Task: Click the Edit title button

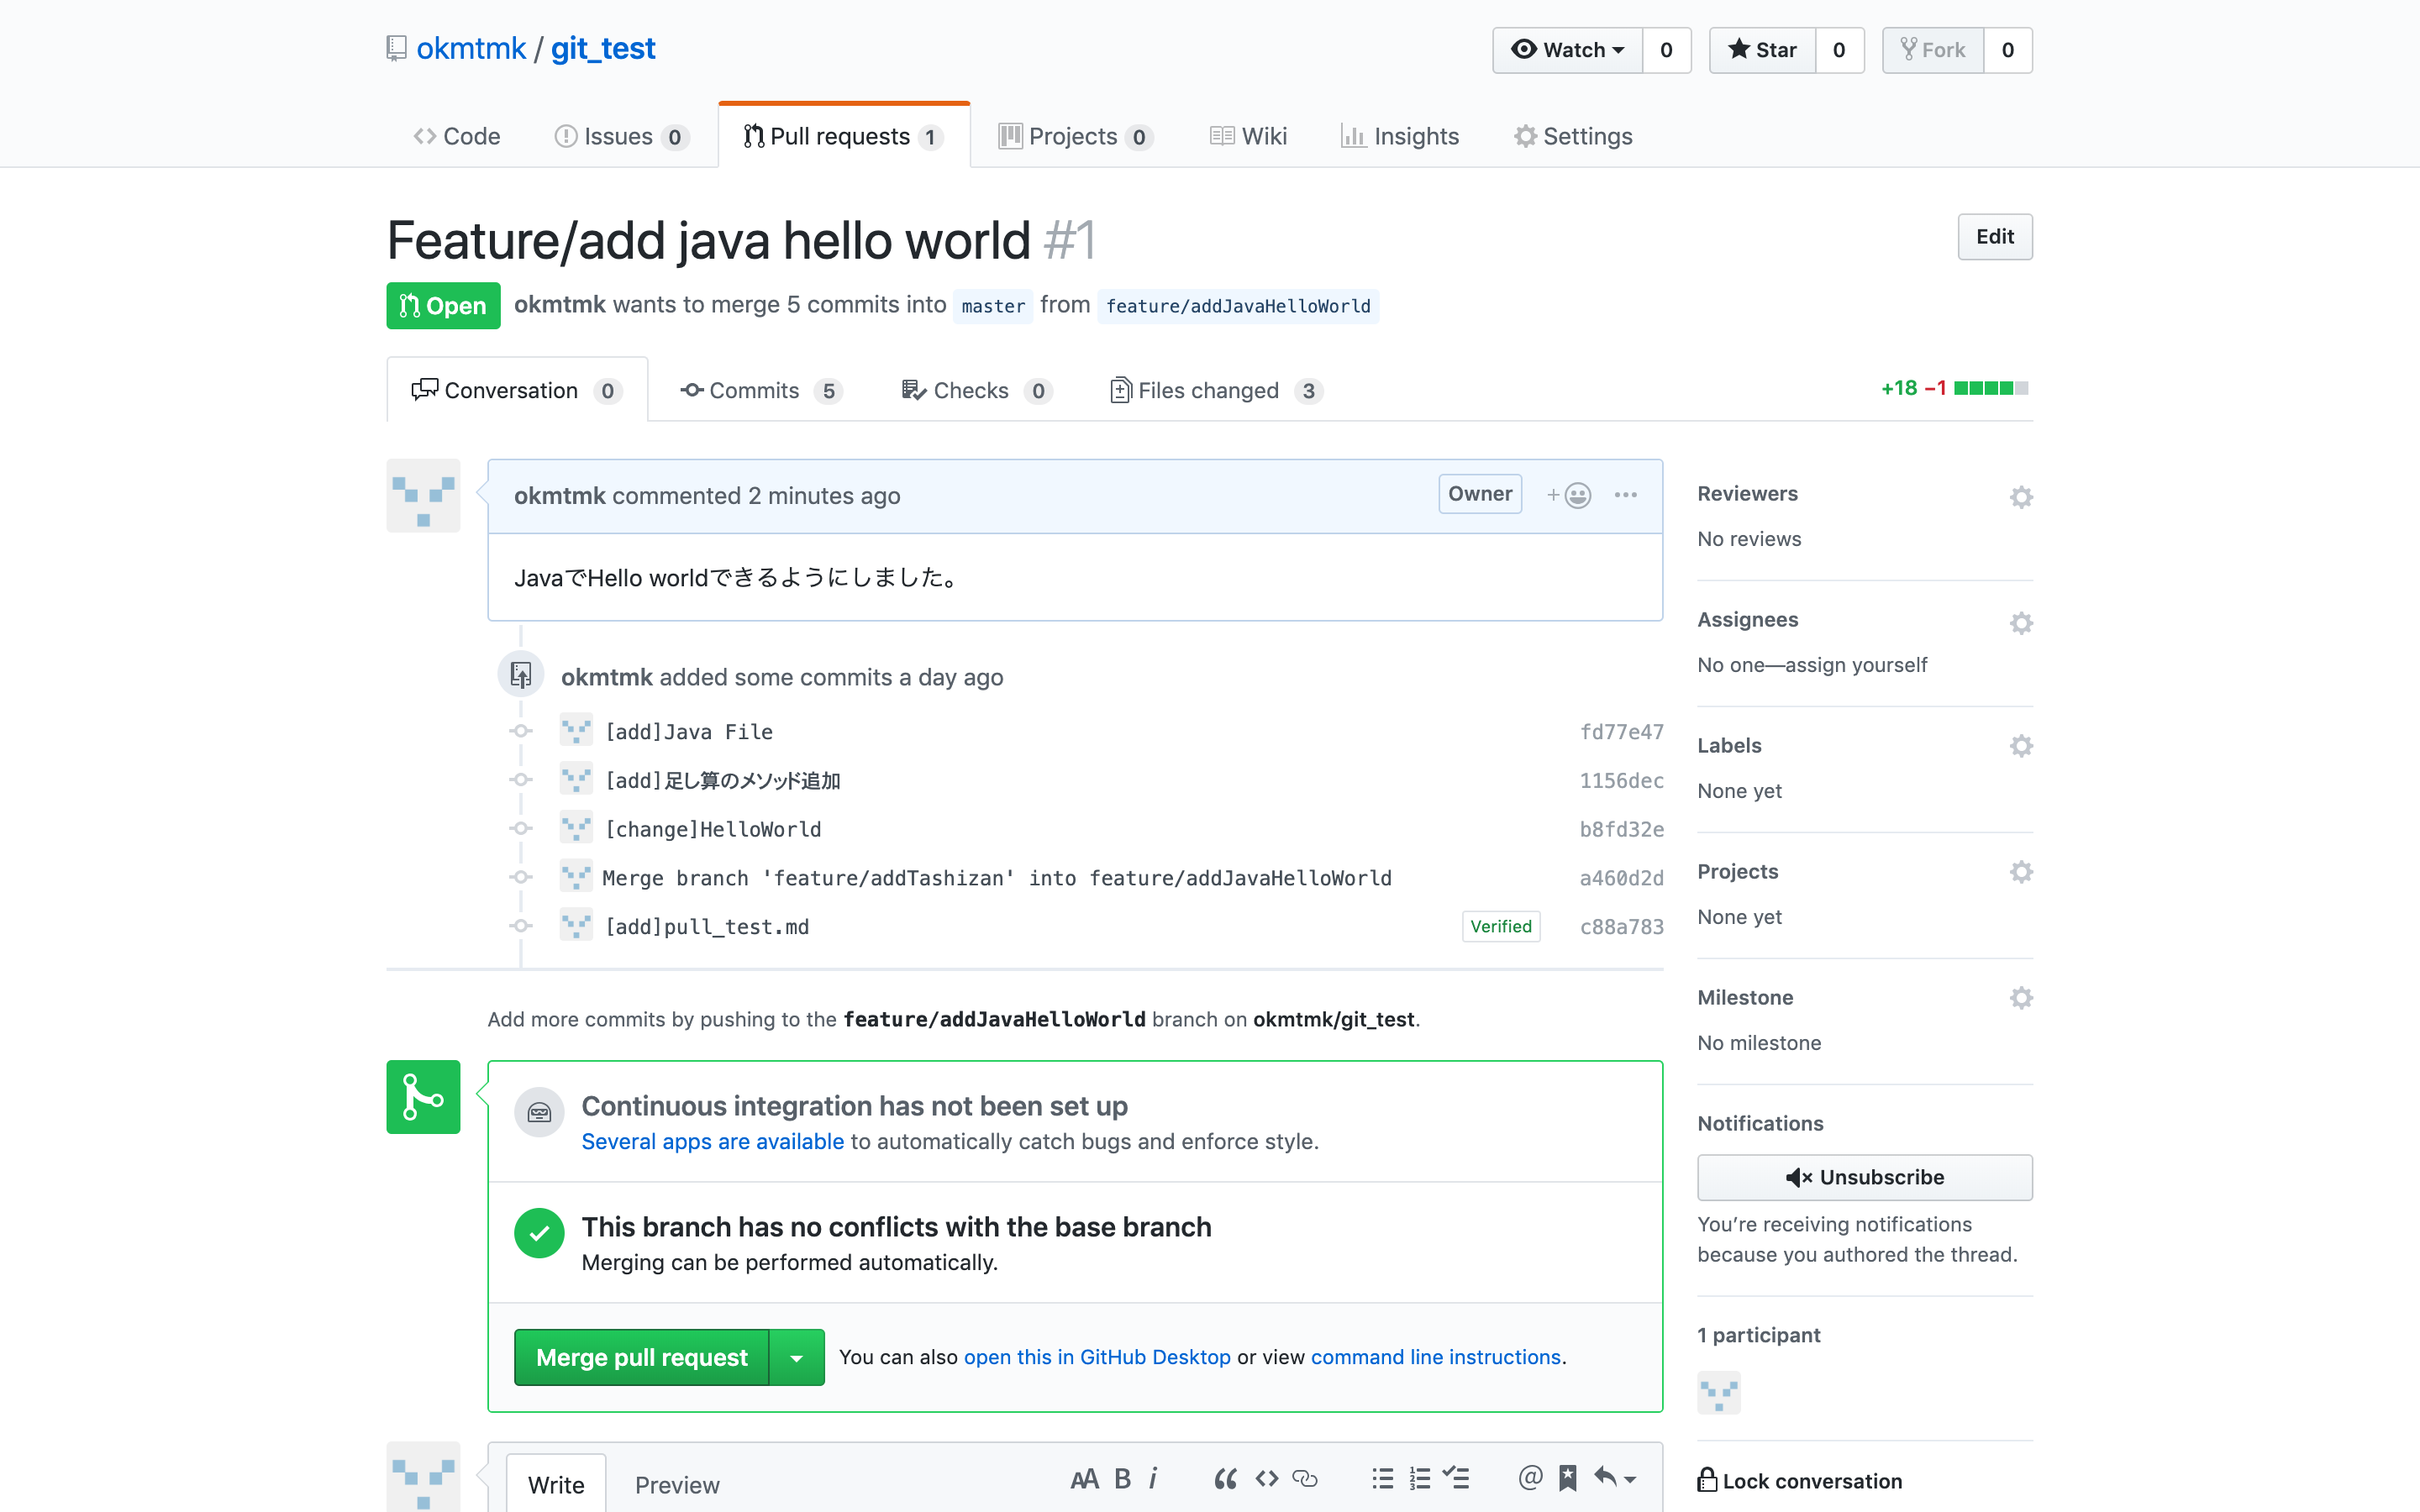Action: (x=1994, y=237)
